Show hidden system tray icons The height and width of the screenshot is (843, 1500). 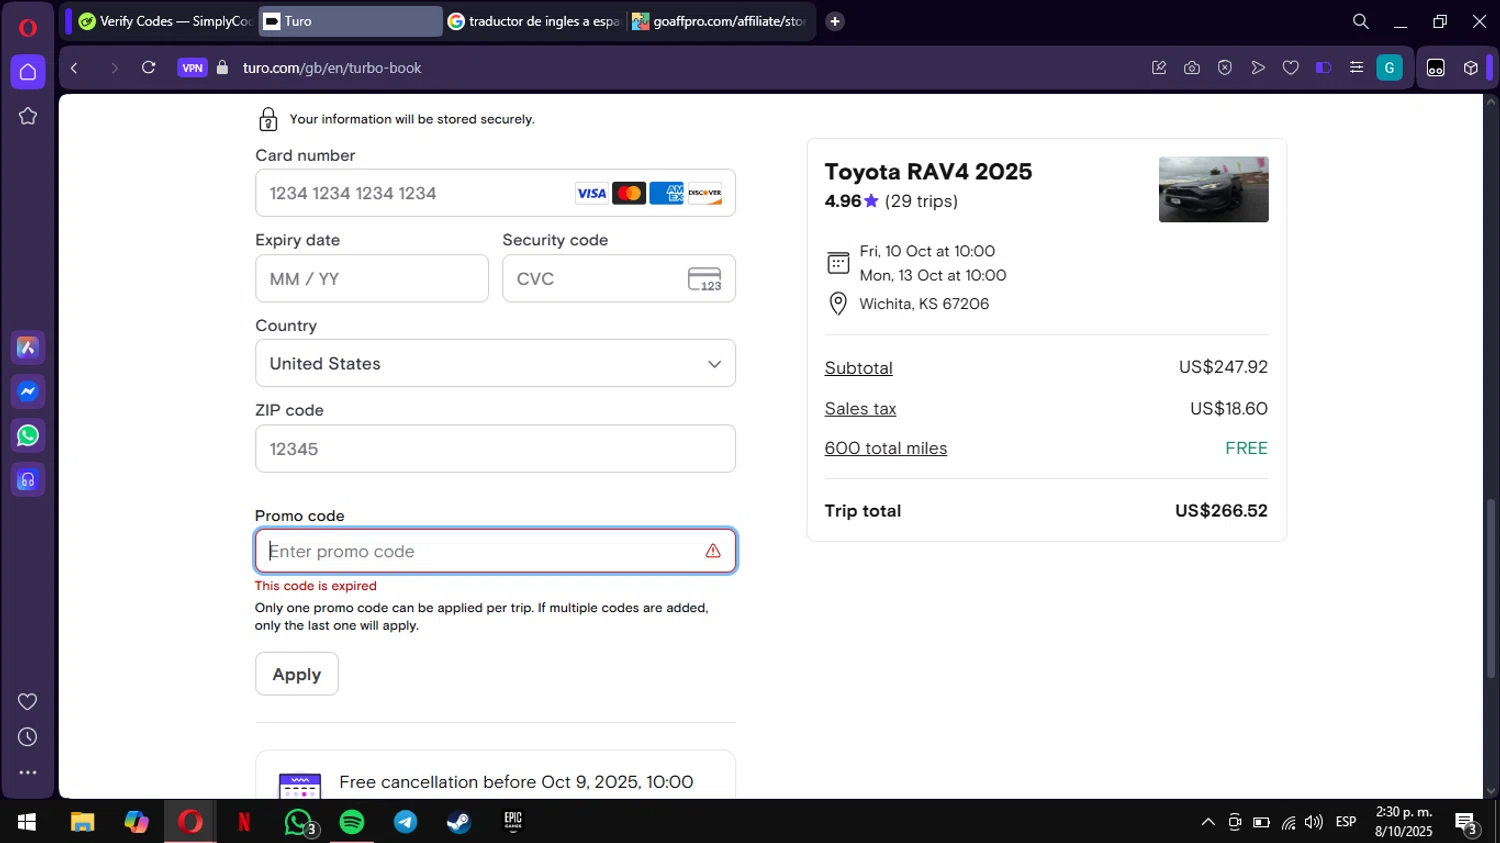(1208, 822)
